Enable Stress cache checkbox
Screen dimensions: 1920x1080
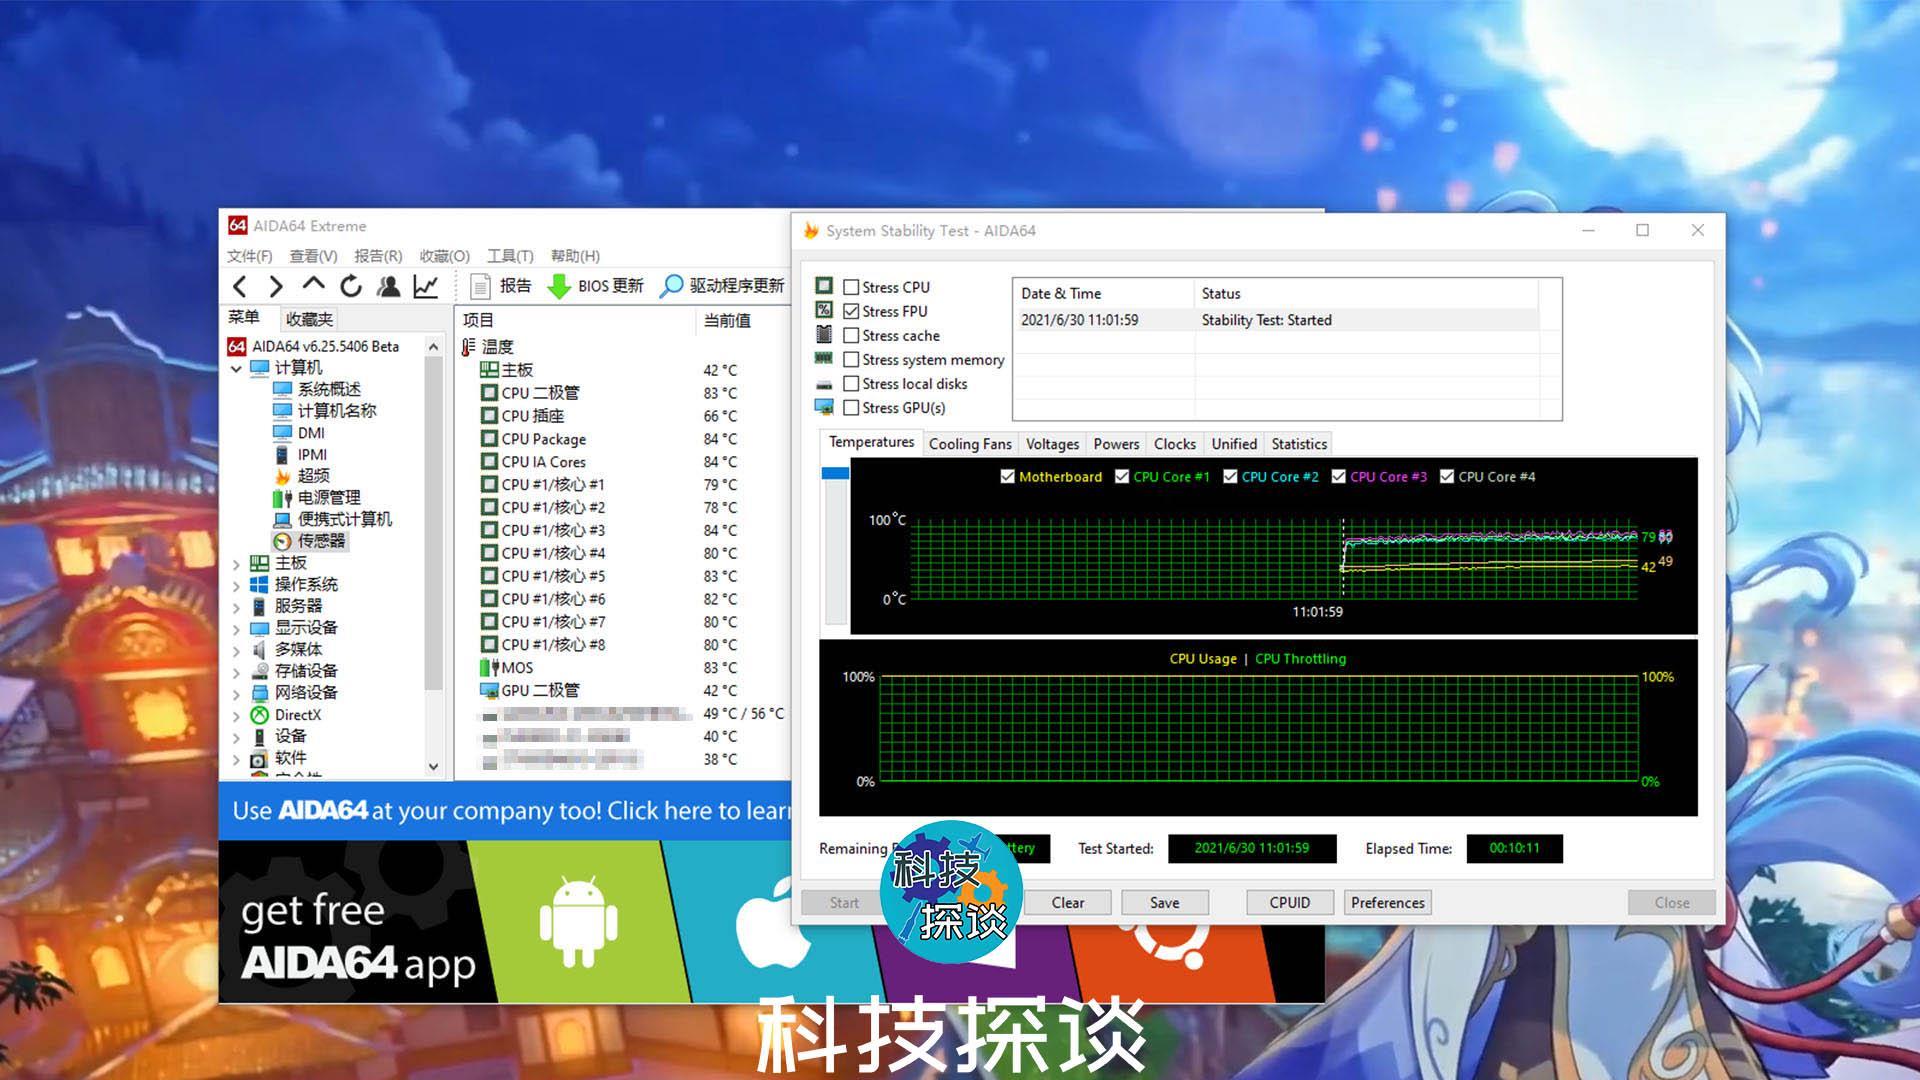coord(851,335)
